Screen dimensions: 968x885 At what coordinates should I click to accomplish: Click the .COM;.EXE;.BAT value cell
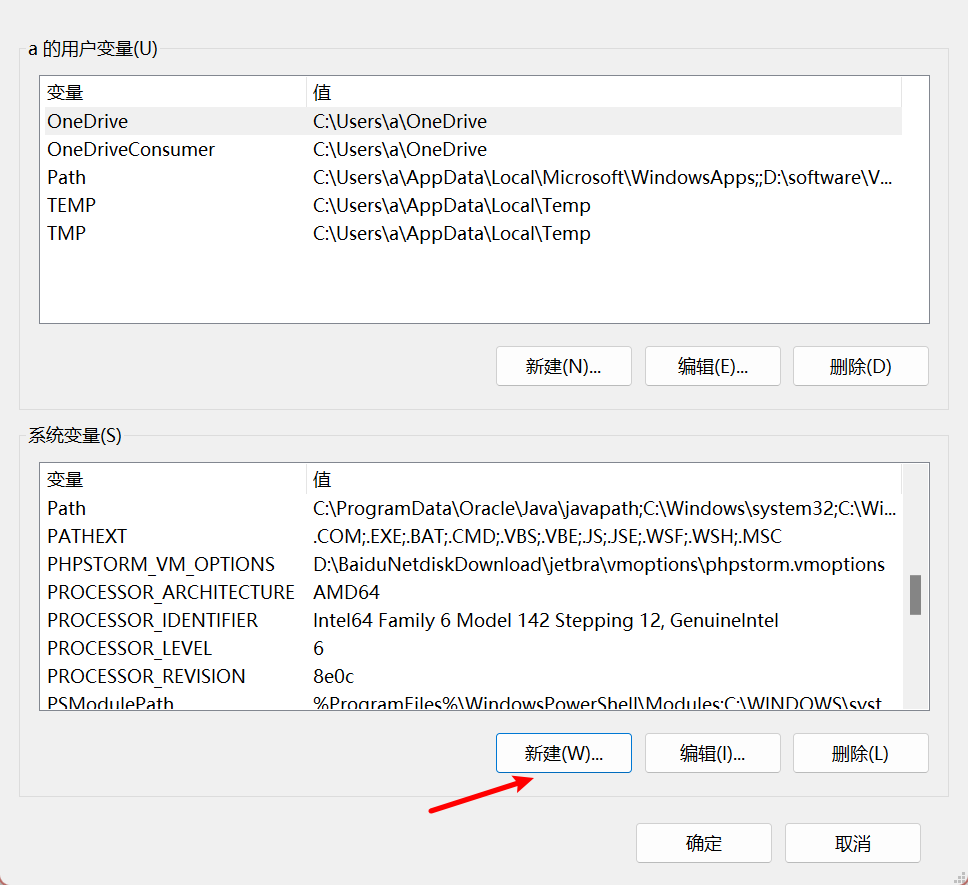(547, 536)
